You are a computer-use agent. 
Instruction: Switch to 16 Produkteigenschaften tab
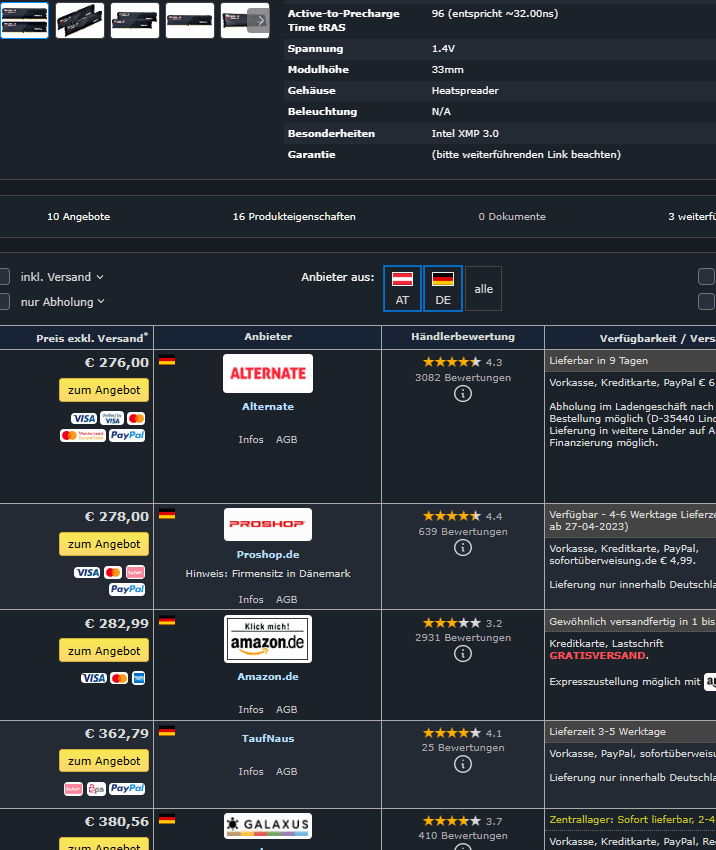pos(294,216)
